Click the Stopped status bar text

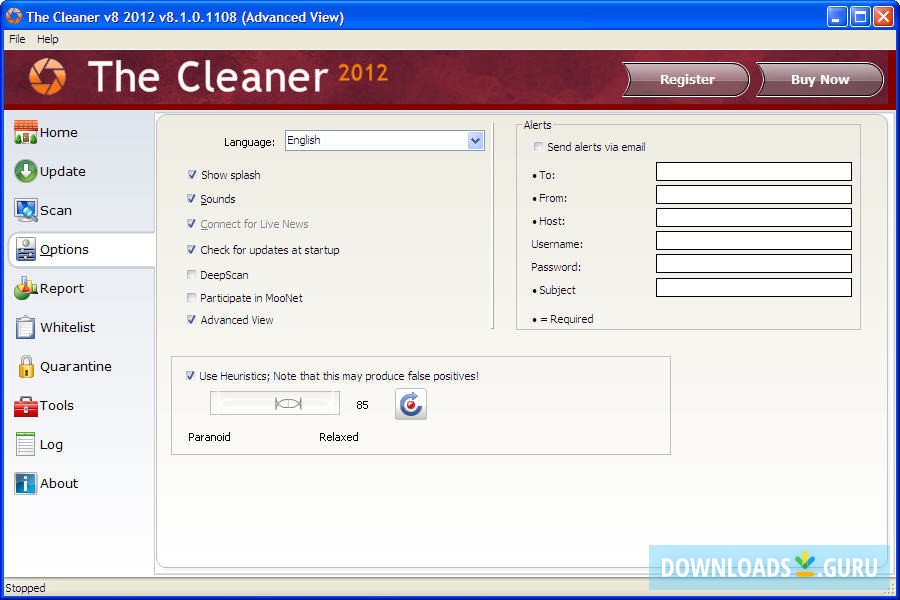pyautogui.click(x=25, y=588)
